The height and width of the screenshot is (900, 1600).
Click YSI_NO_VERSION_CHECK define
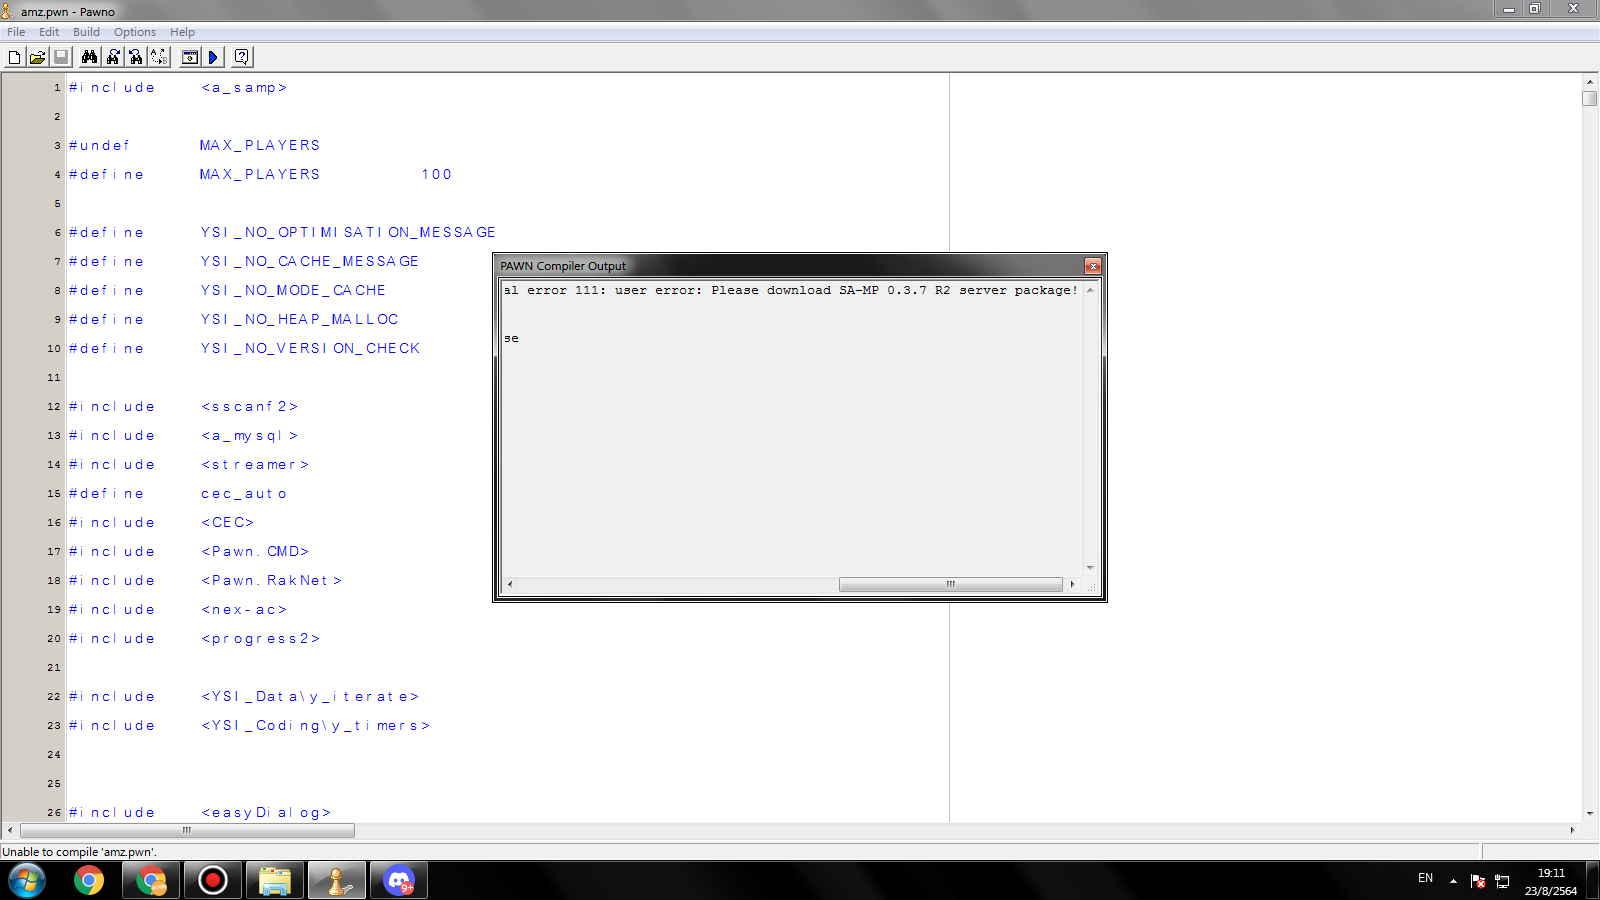[310, 348]
